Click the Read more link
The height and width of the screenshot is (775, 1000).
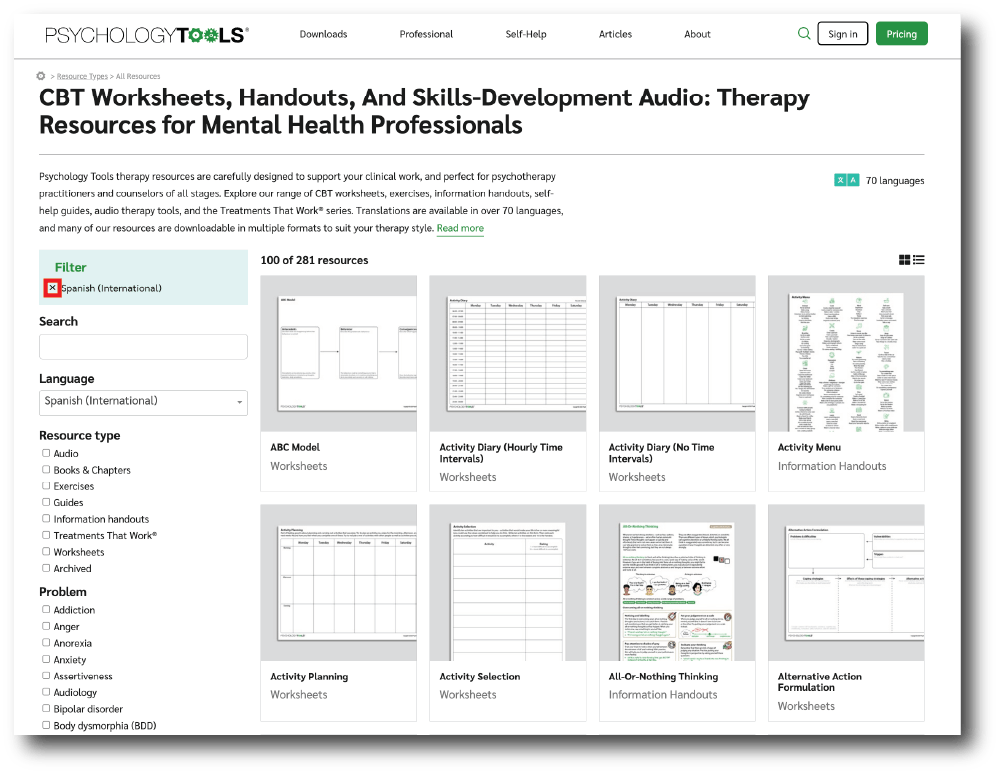[x=460, y=228]
